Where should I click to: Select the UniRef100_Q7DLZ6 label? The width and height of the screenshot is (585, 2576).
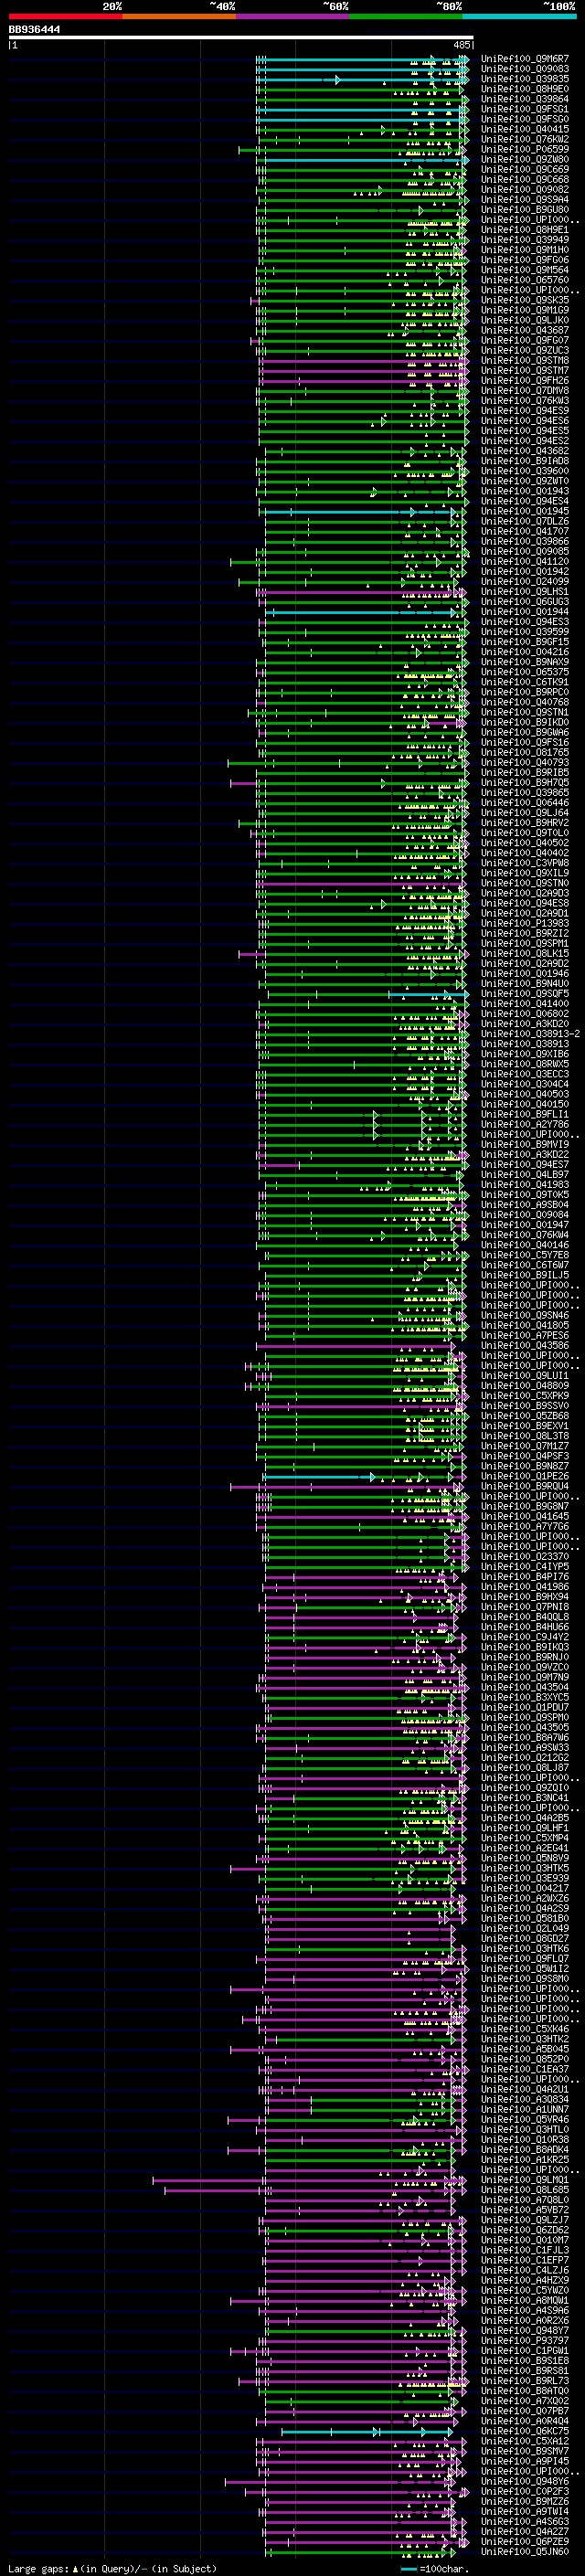525,521
